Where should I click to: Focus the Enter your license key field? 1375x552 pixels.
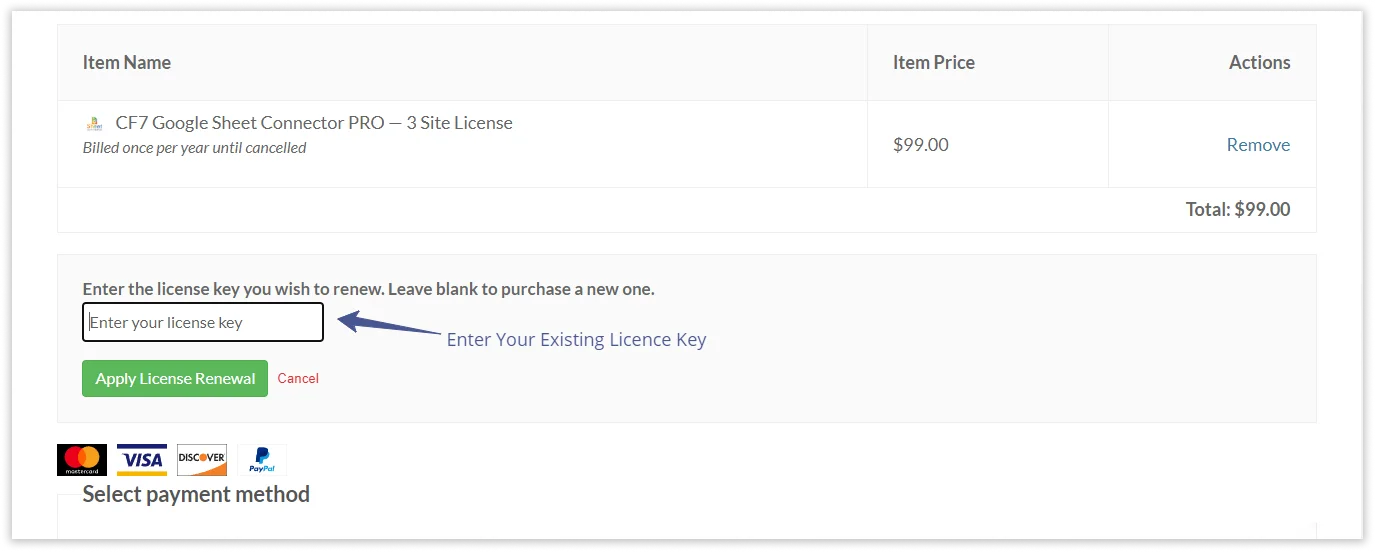point(203,323)
